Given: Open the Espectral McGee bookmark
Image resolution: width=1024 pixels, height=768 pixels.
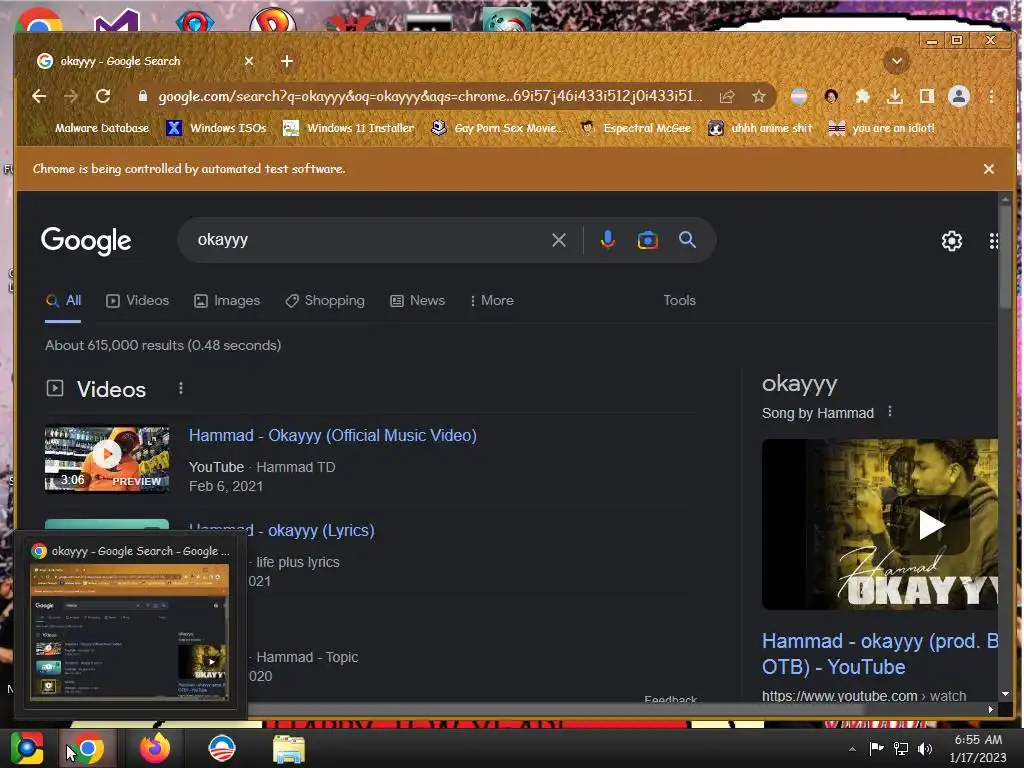Looking at the screenshot, I should pyautogui.click(x=635, y=128).
